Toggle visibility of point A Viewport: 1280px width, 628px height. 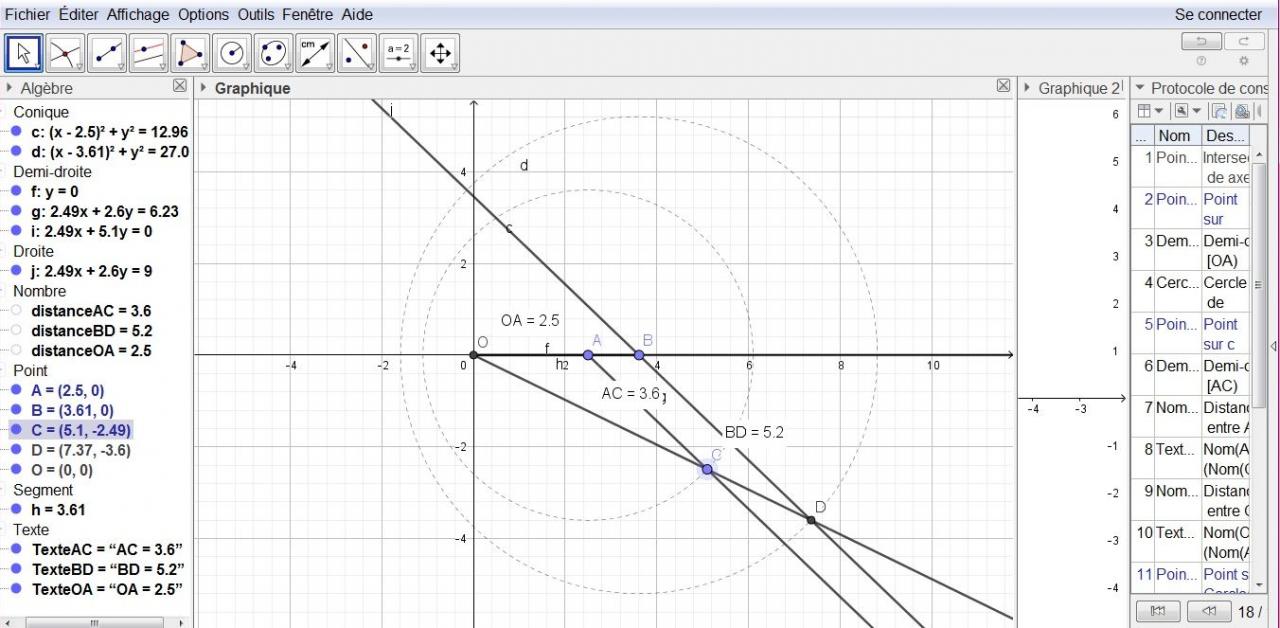pos(16,390)
